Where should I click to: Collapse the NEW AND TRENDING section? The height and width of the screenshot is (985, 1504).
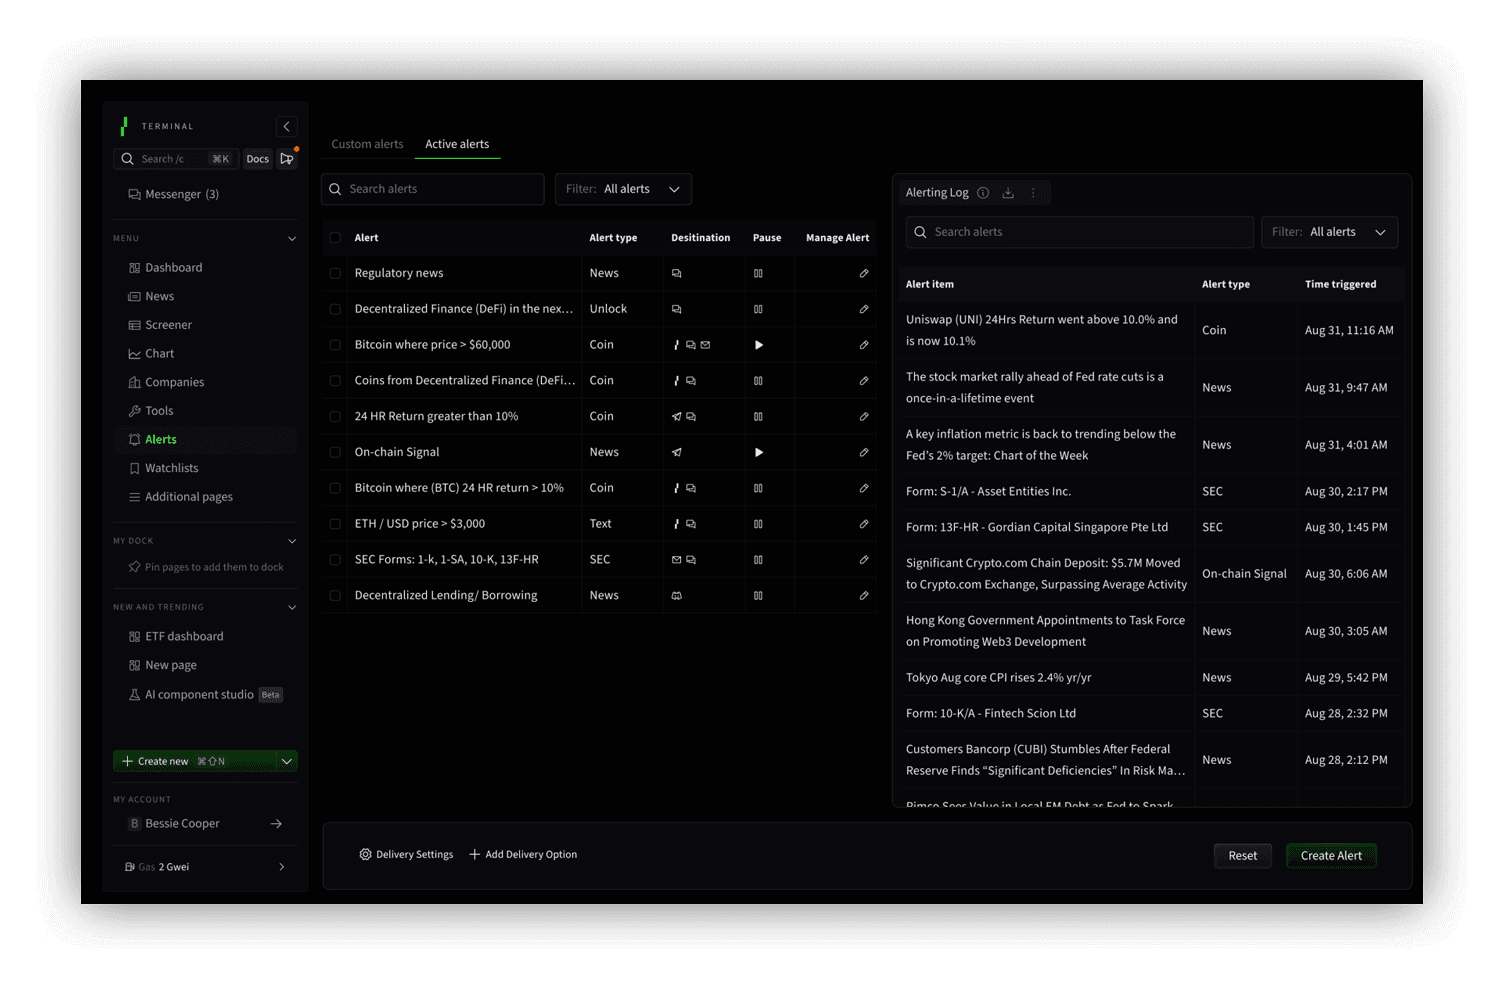(x=292, y=607)
